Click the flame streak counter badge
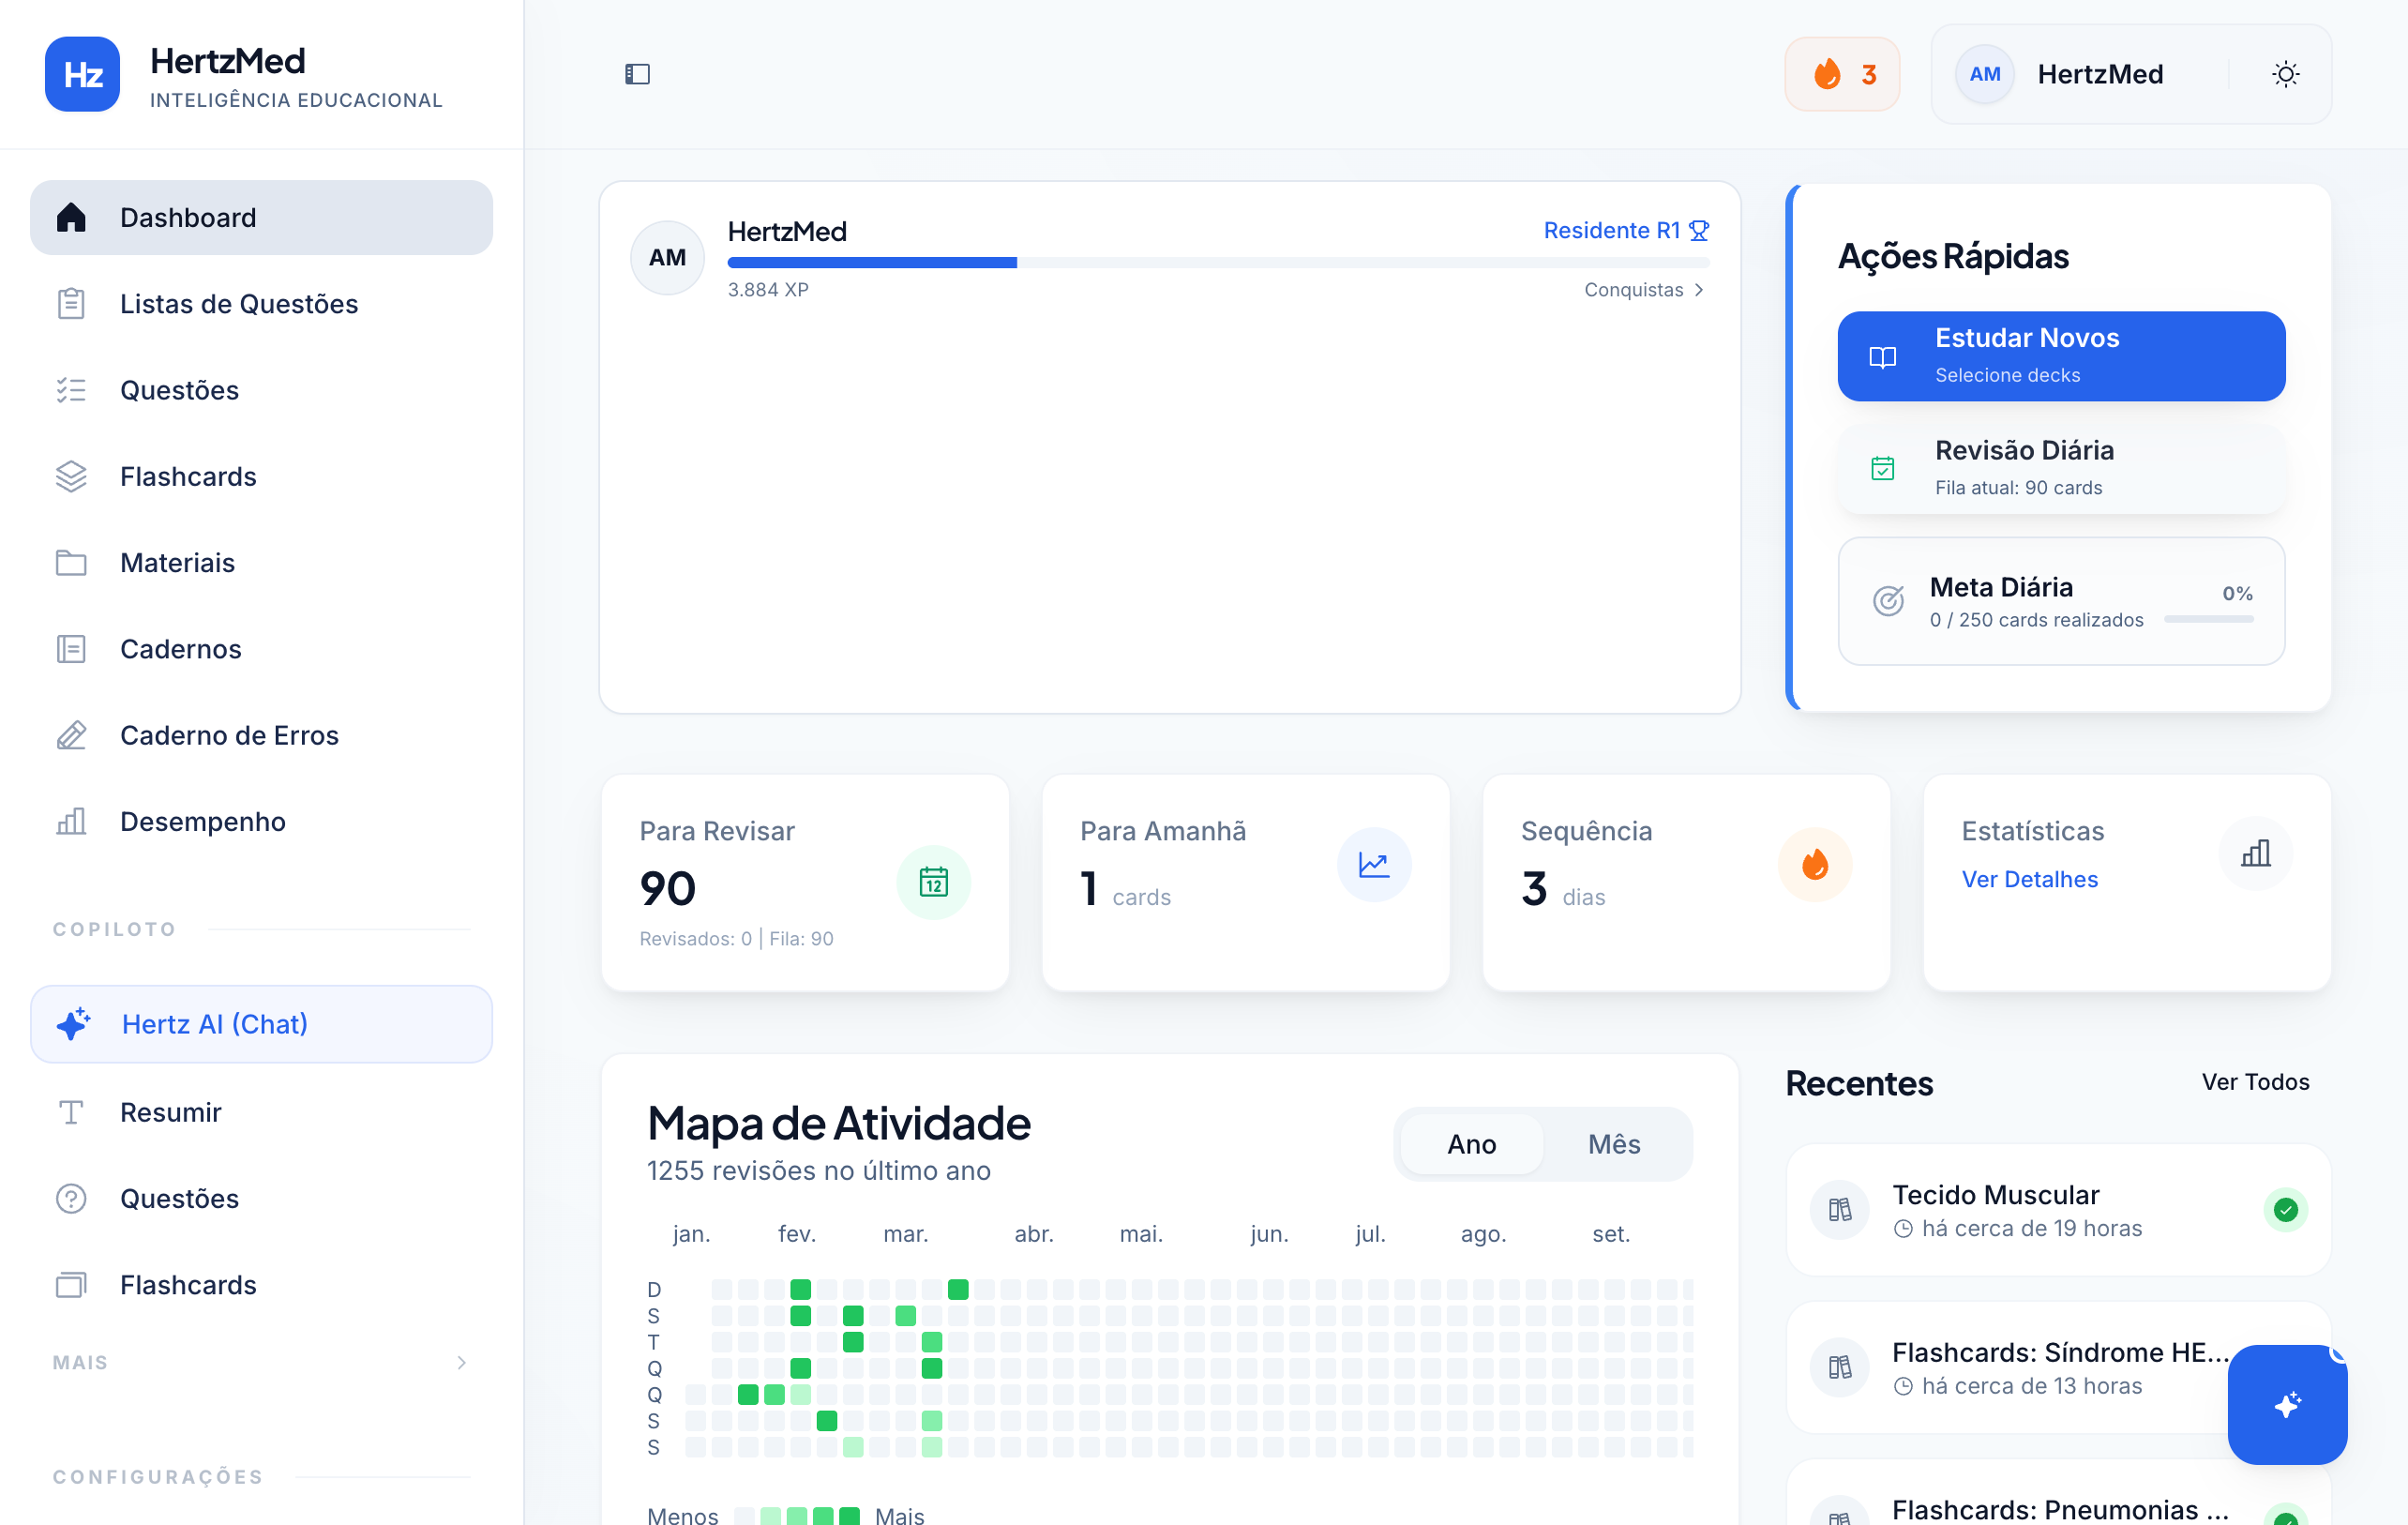 (x=1842, y=74)
